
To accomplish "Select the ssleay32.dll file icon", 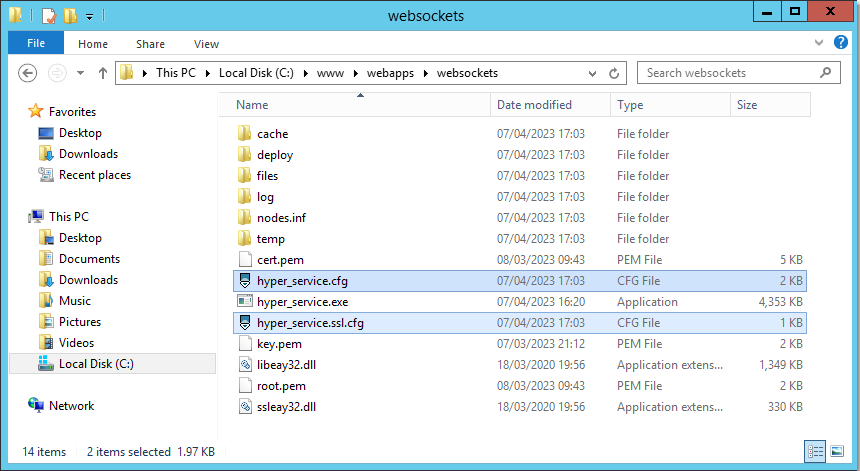I will [x=245, y=406].
